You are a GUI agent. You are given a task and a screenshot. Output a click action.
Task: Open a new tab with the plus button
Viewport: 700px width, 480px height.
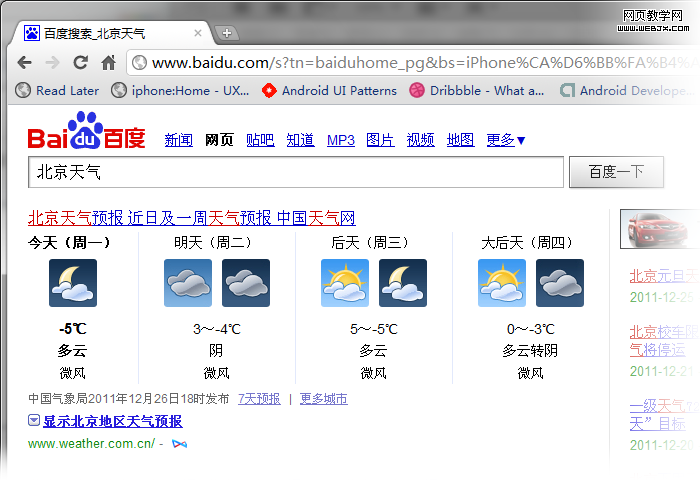[x=227, y=33]
